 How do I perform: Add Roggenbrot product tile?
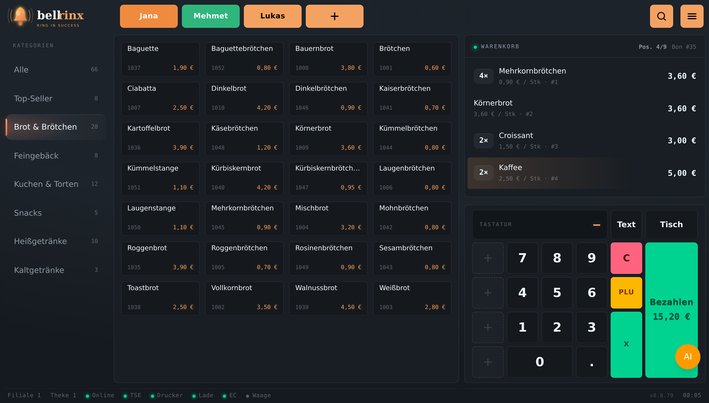point(161,258)
